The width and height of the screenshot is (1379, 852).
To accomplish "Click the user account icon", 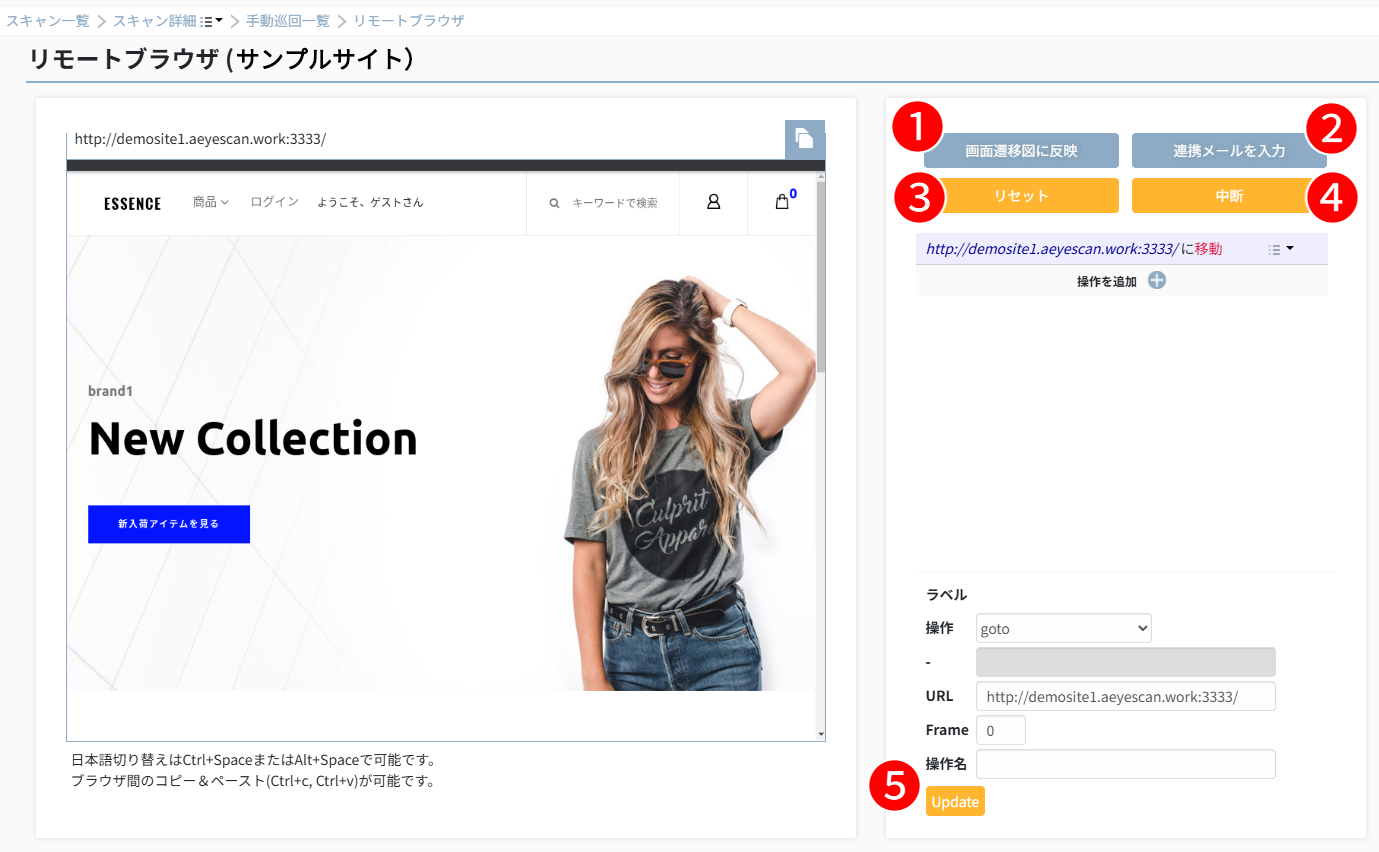I will click(x=713, y=202).
